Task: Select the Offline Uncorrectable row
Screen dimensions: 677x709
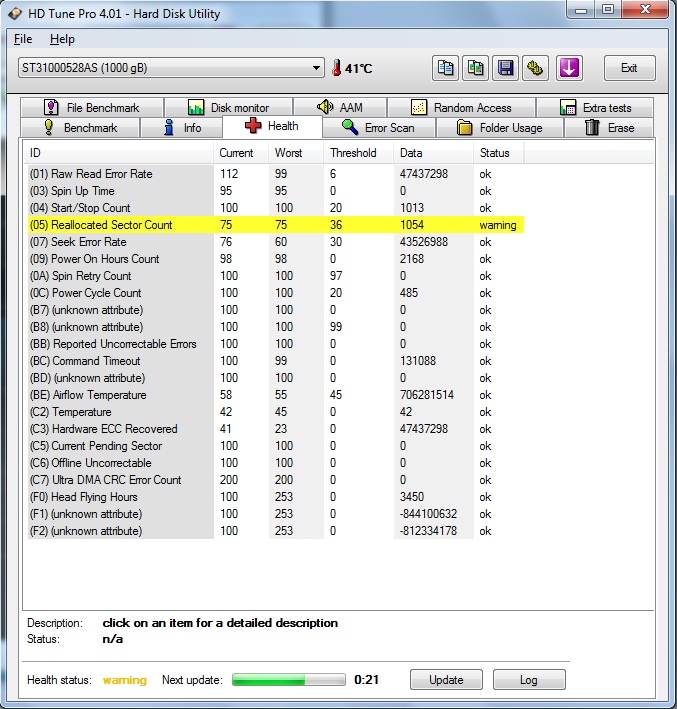Action: click(x=276, y=463)
